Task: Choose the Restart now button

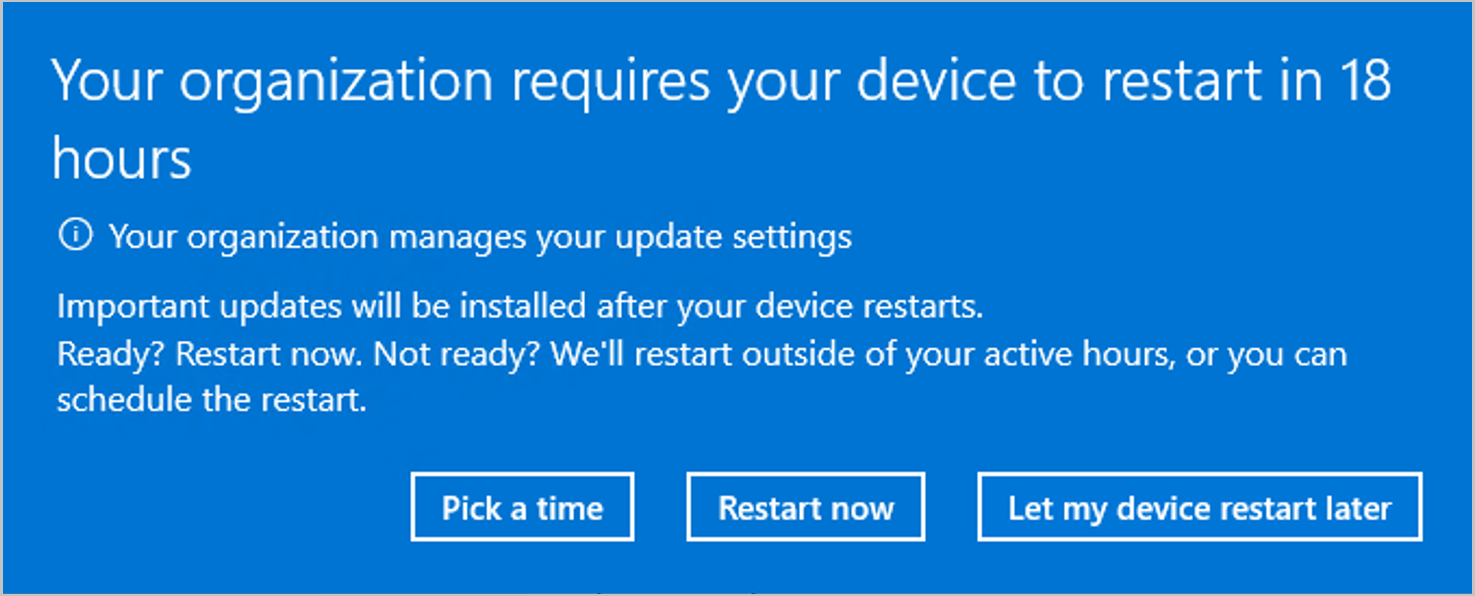Action: tap(805, 507)
